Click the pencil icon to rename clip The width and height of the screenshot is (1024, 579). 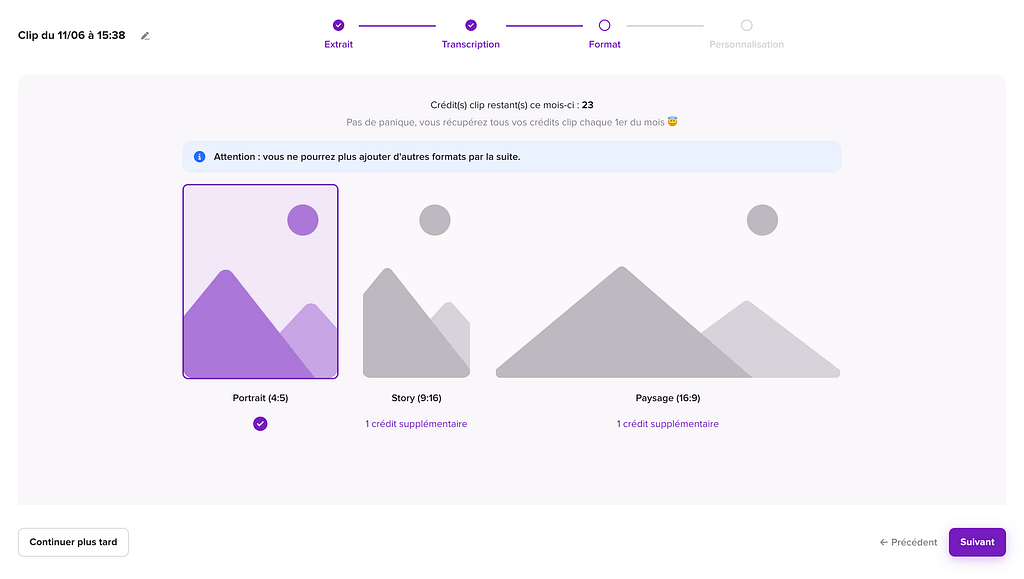pos(145,36)
